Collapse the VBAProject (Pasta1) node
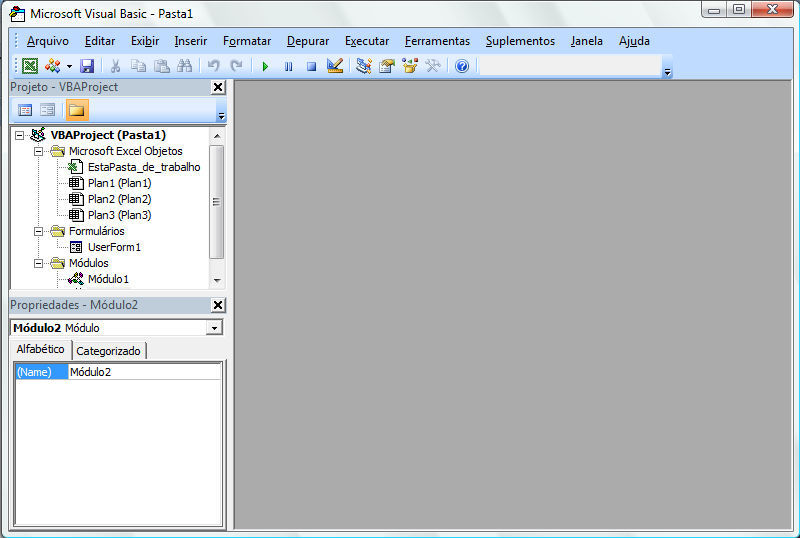 pyautogui.click(x=19, y=135)
